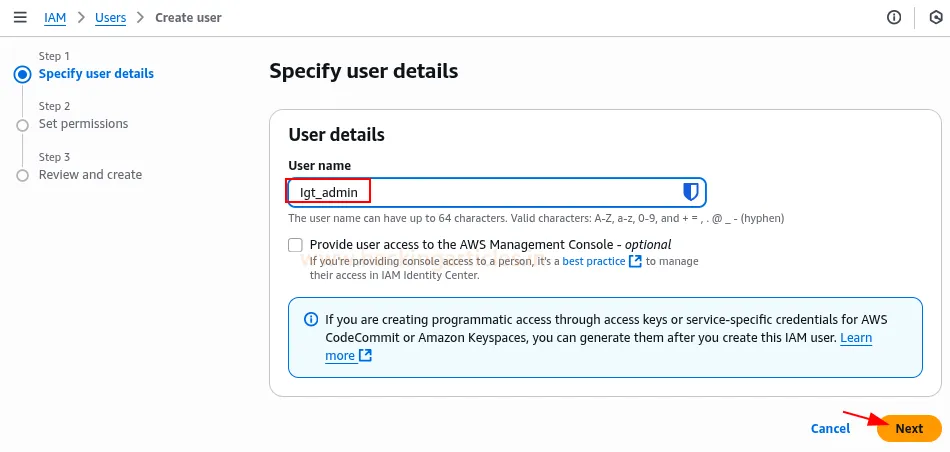
Task: Open the hamburger navigation menu
Action: click(20, 17)
